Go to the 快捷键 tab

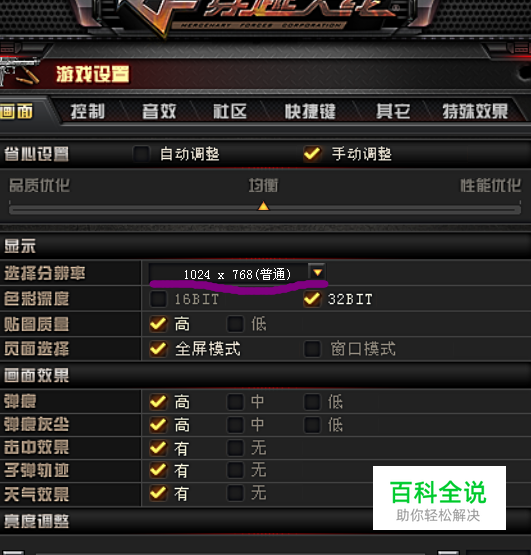pos(310,112)
